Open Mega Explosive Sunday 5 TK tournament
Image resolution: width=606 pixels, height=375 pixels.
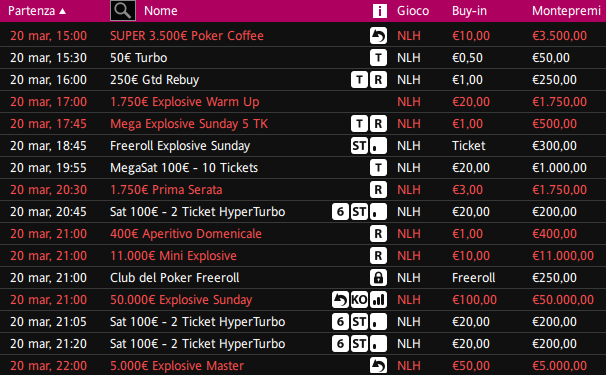pyautogui.click(x=189, y=124)
